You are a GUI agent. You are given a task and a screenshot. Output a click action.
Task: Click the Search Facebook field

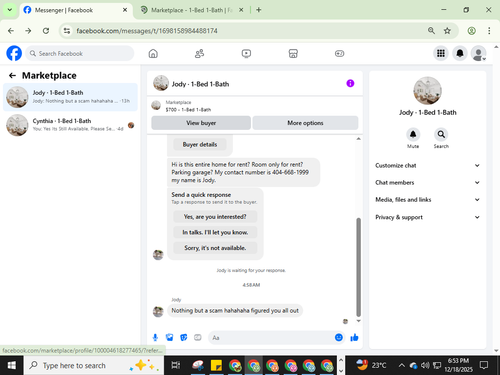(x=80, y=53)
